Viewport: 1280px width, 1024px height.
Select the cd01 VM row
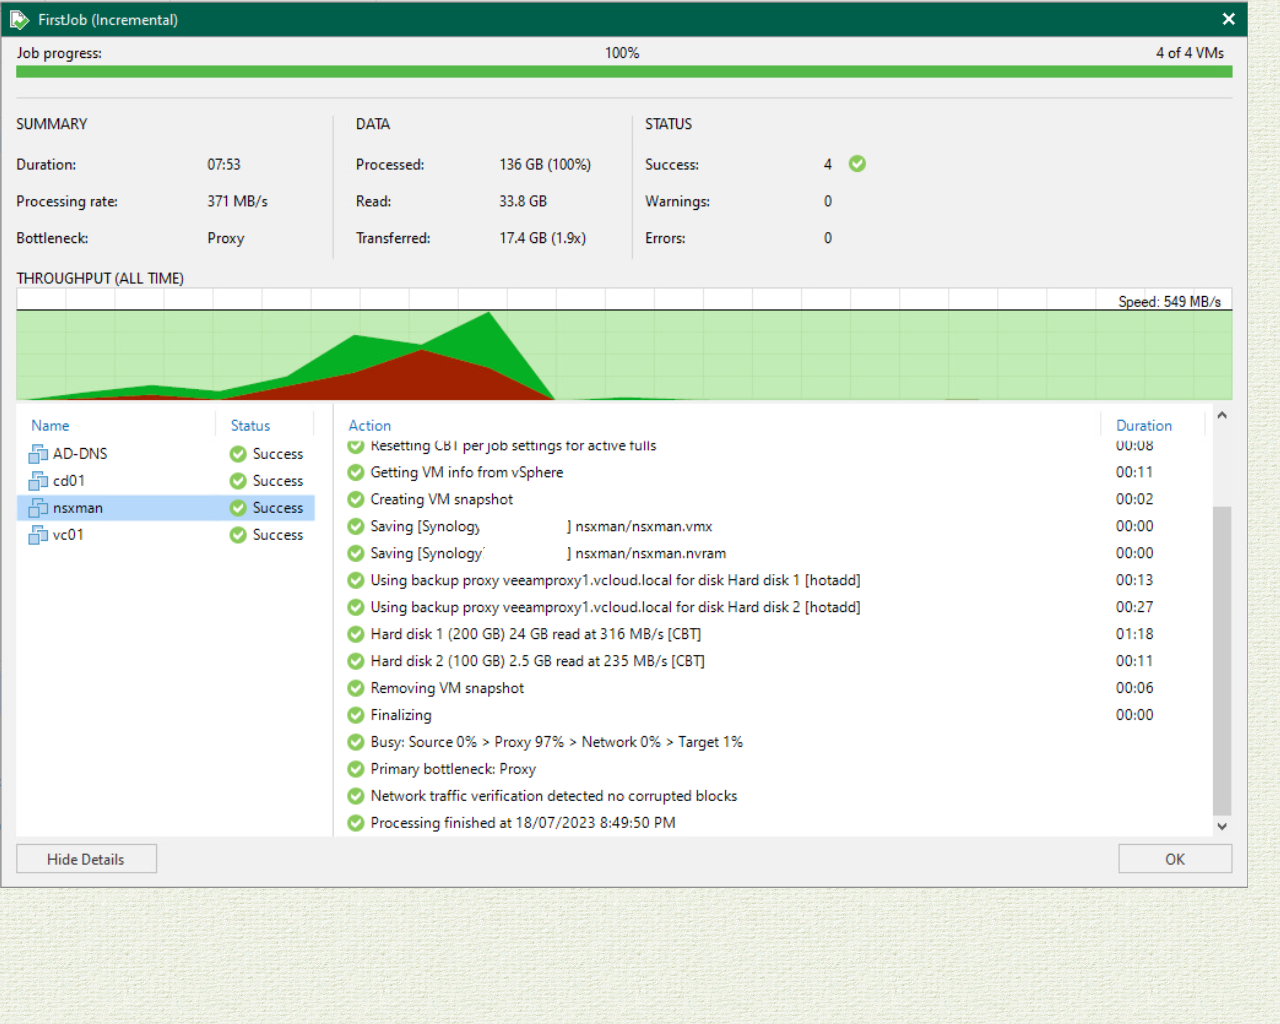(166, 481)
